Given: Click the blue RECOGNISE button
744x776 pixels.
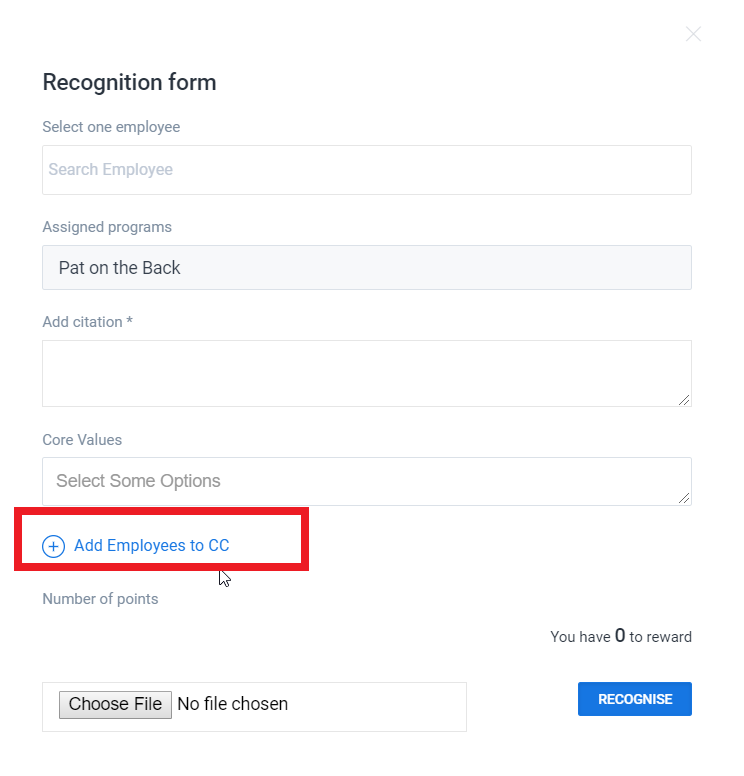Looking at the screenshot, I should (634, 699).
